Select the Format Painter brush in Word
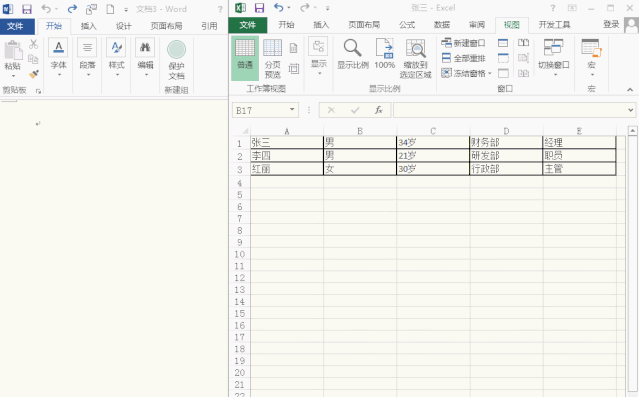 pos(33,74)
